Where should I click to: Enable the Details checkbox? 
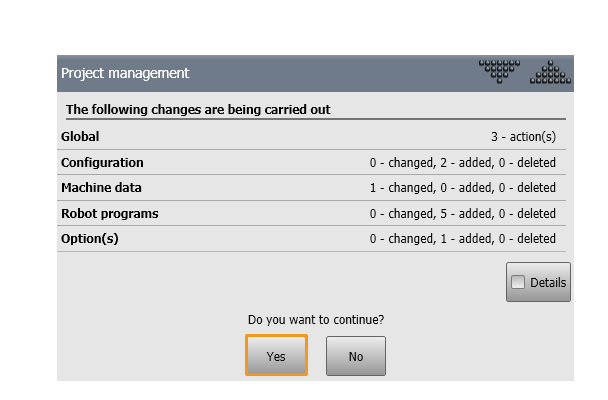(518, 283)
